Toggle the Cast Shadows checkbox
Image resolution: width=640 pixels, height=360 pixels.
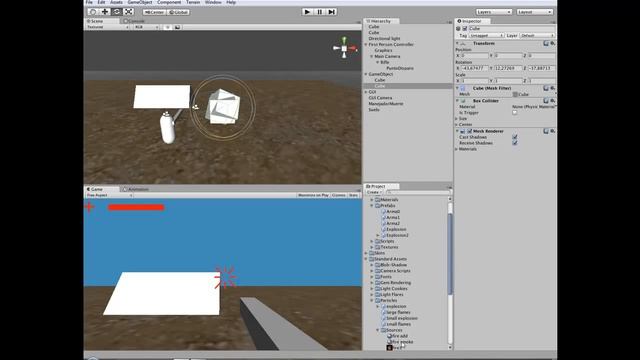(515, 137)
